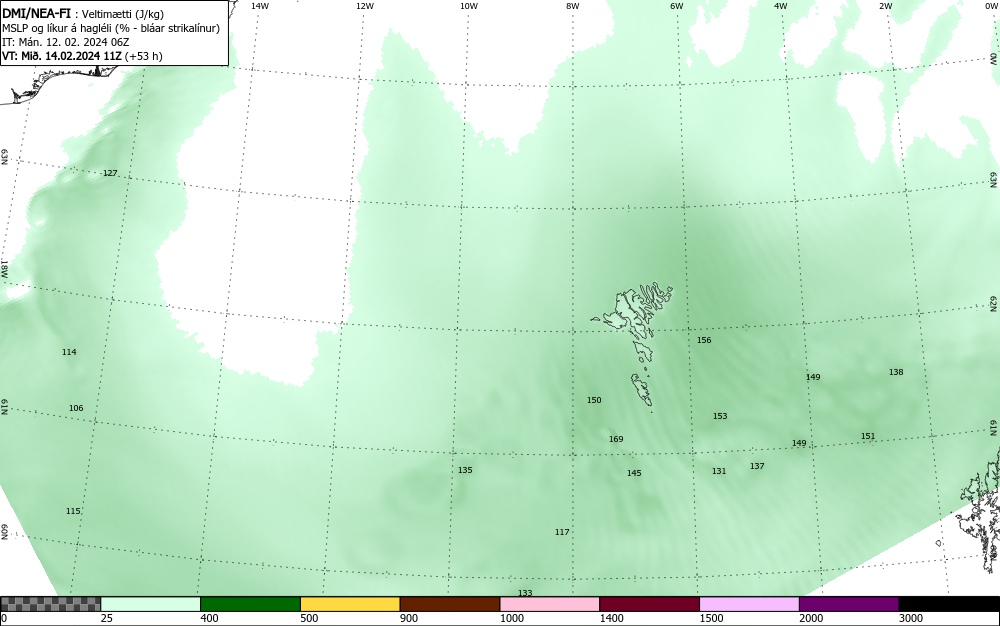Click the light purple 1500–2000 legend swatch
The image size is (1000, 626).
tap(749, 604)
